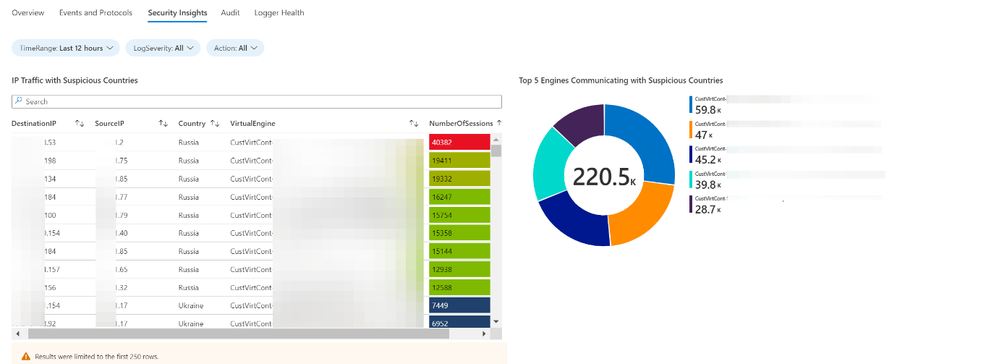The width and height of the screenshot is (999, 364).
Task: Select the Security Insights tab
Action: click(177, 13)
